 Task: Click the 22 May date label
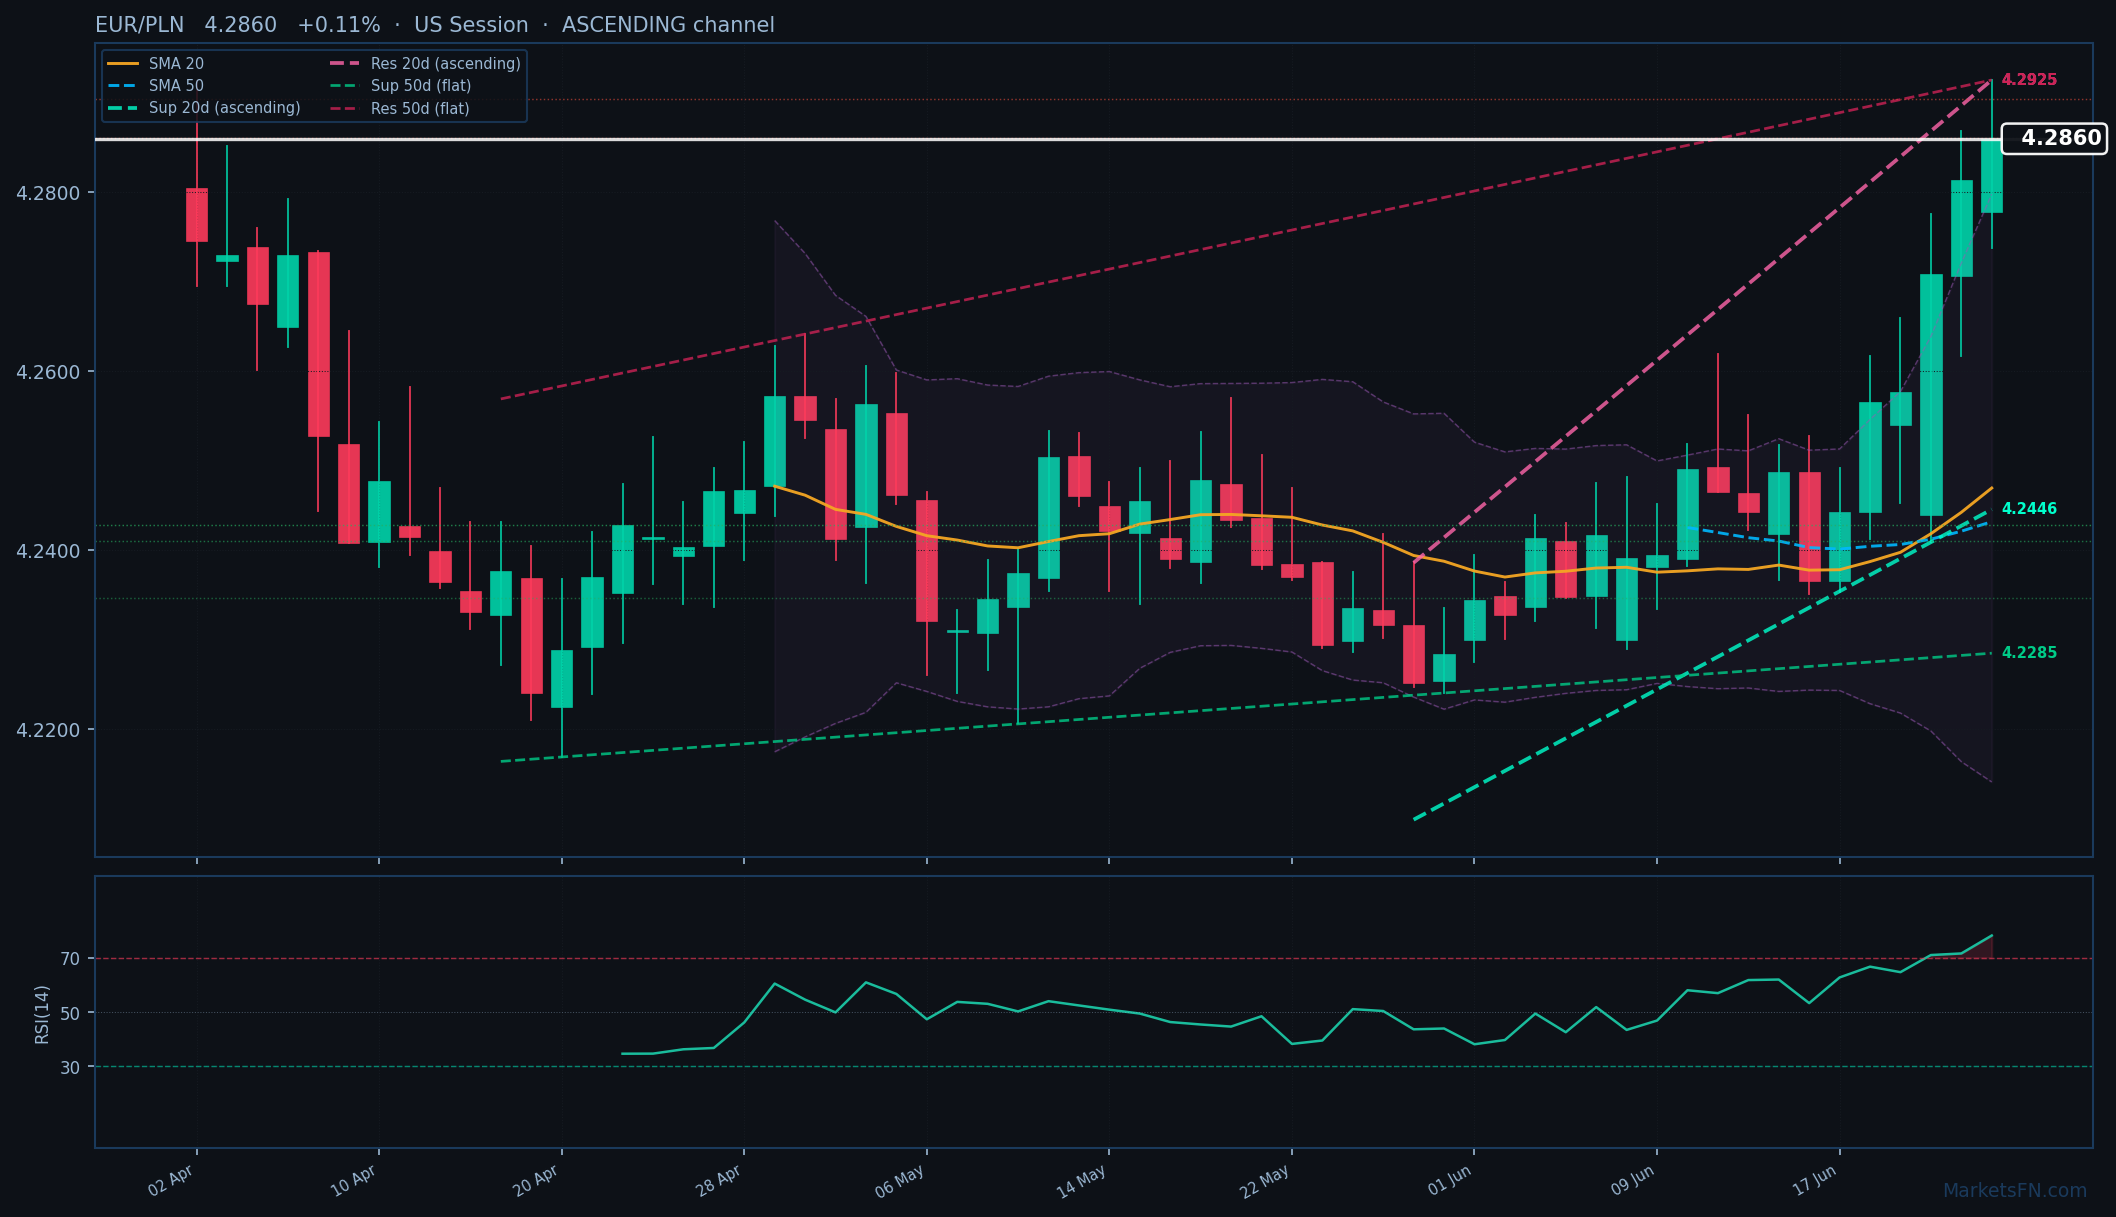tap(1264, 1182)
